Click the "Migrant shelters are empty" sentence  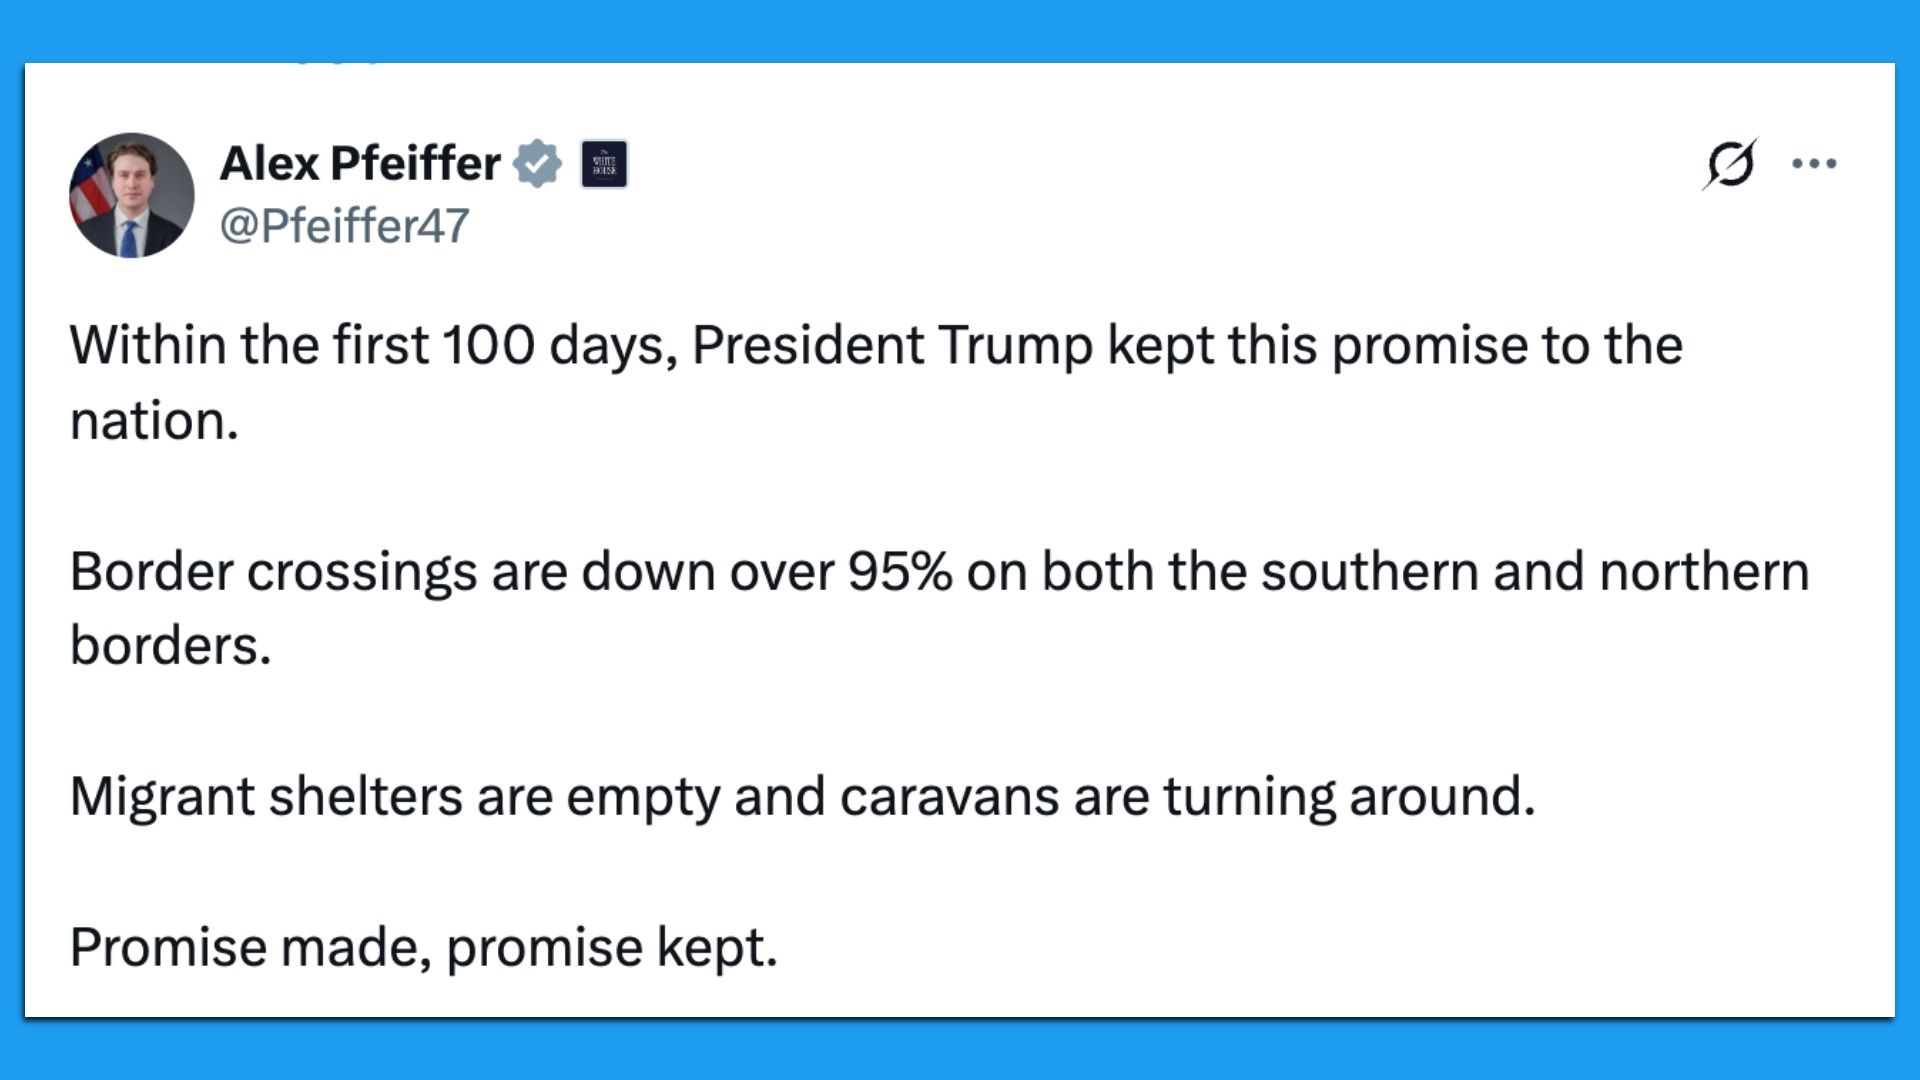click(x=800, y=797)
